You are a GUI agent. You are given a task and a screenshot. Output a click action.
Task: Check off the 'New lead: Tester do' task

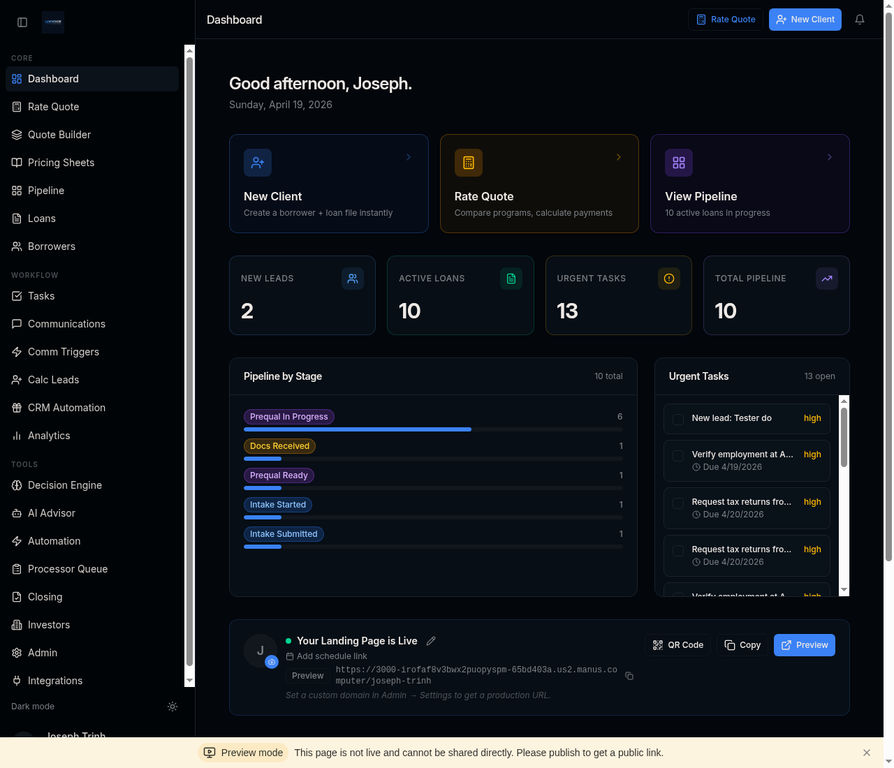click(679, 417)
